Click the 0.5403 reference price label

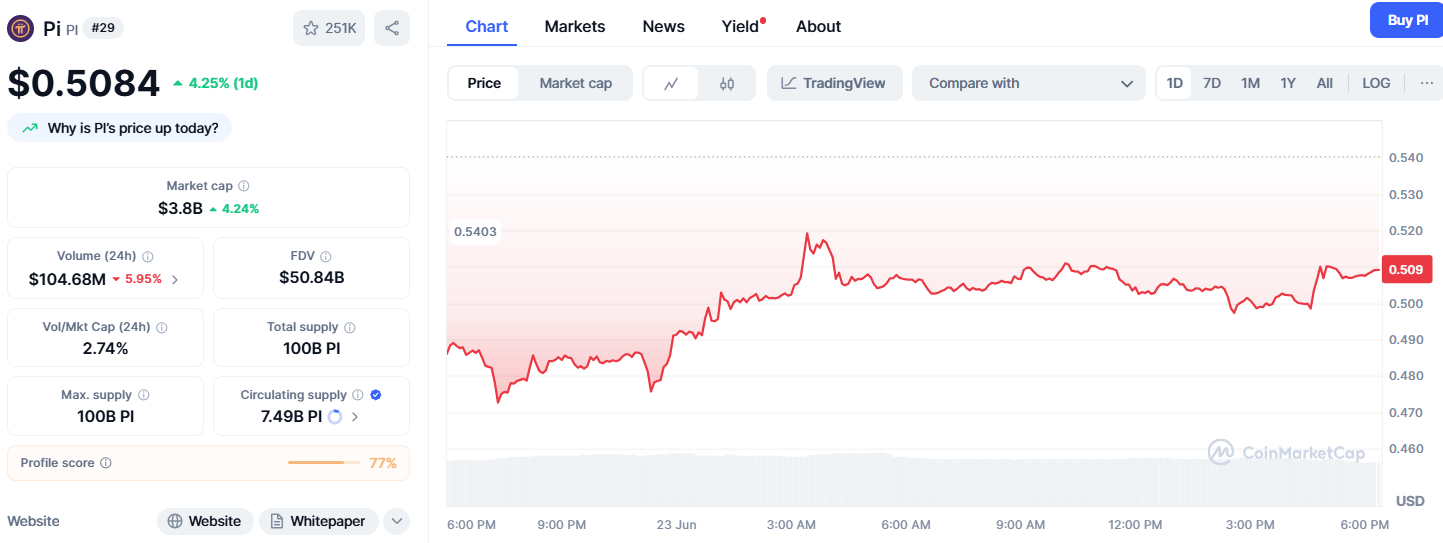[x=475, y=232]
